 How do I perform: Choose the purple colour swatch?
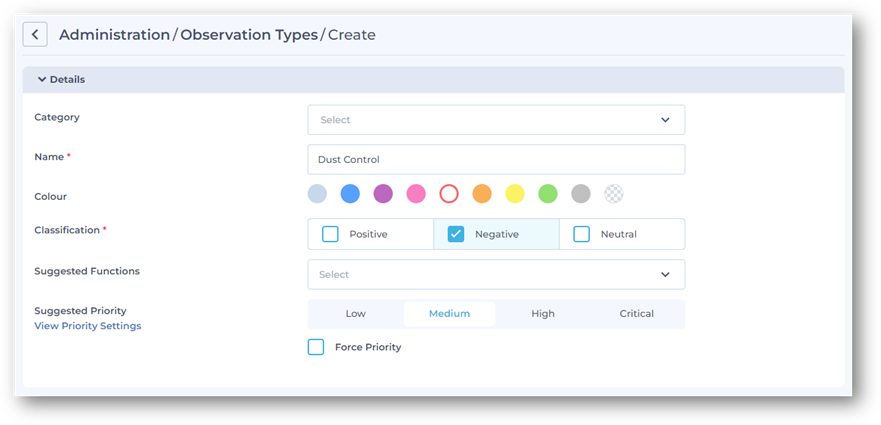(383, 194)
